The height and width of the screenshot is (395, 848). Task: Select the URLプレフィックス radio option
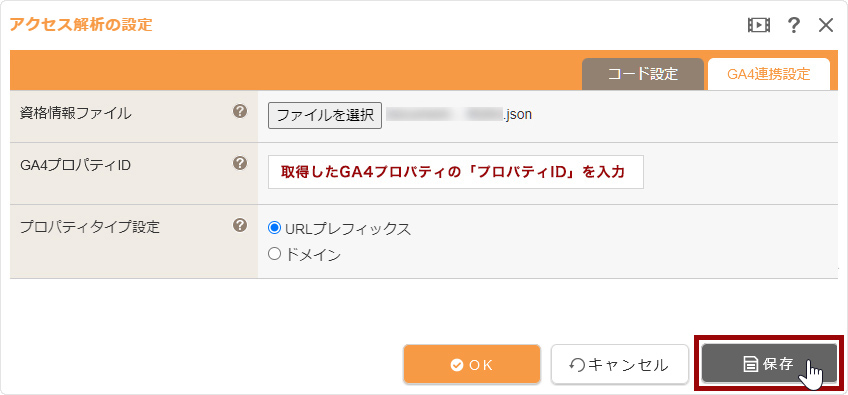tap(274, 228)
